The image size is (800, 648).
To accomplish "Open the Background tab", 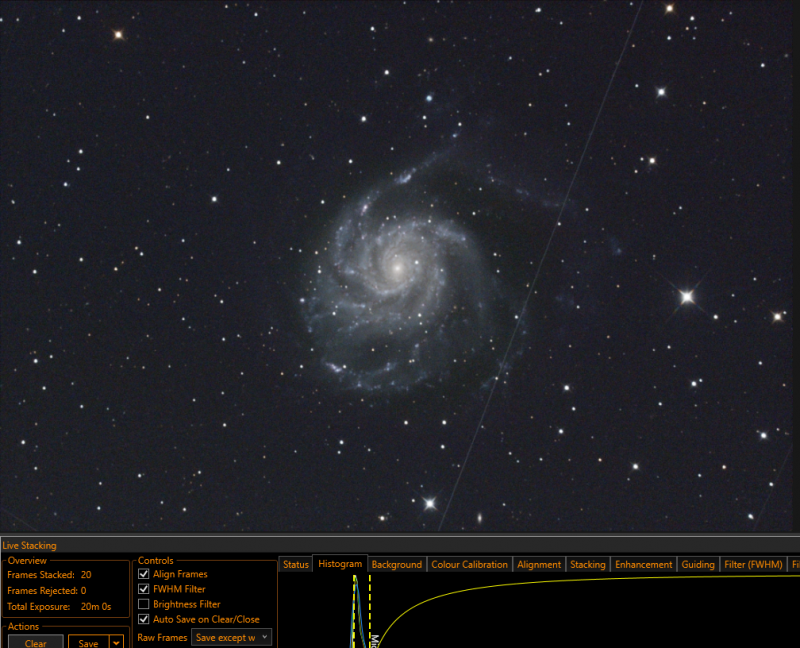I will (396, 564).
